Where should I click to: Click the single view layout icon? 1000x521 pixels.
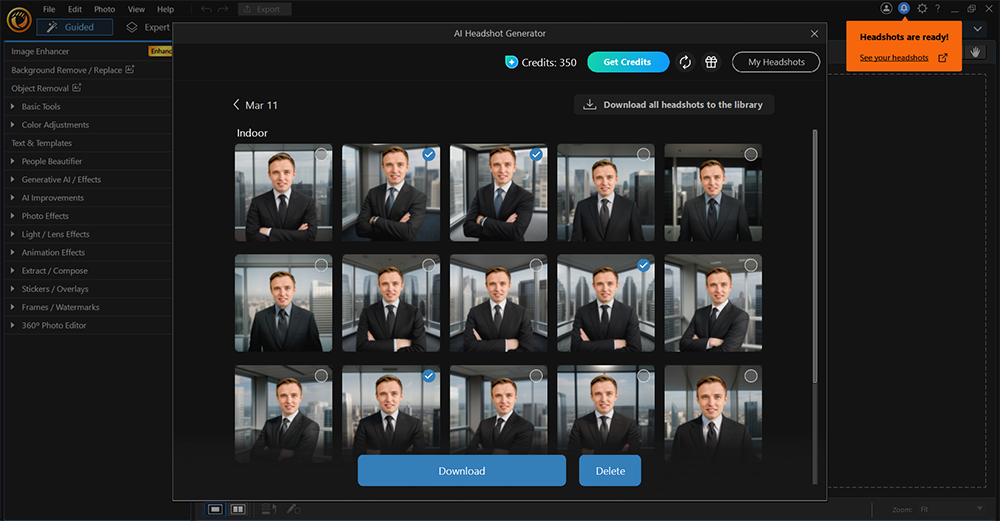point(215,509)
